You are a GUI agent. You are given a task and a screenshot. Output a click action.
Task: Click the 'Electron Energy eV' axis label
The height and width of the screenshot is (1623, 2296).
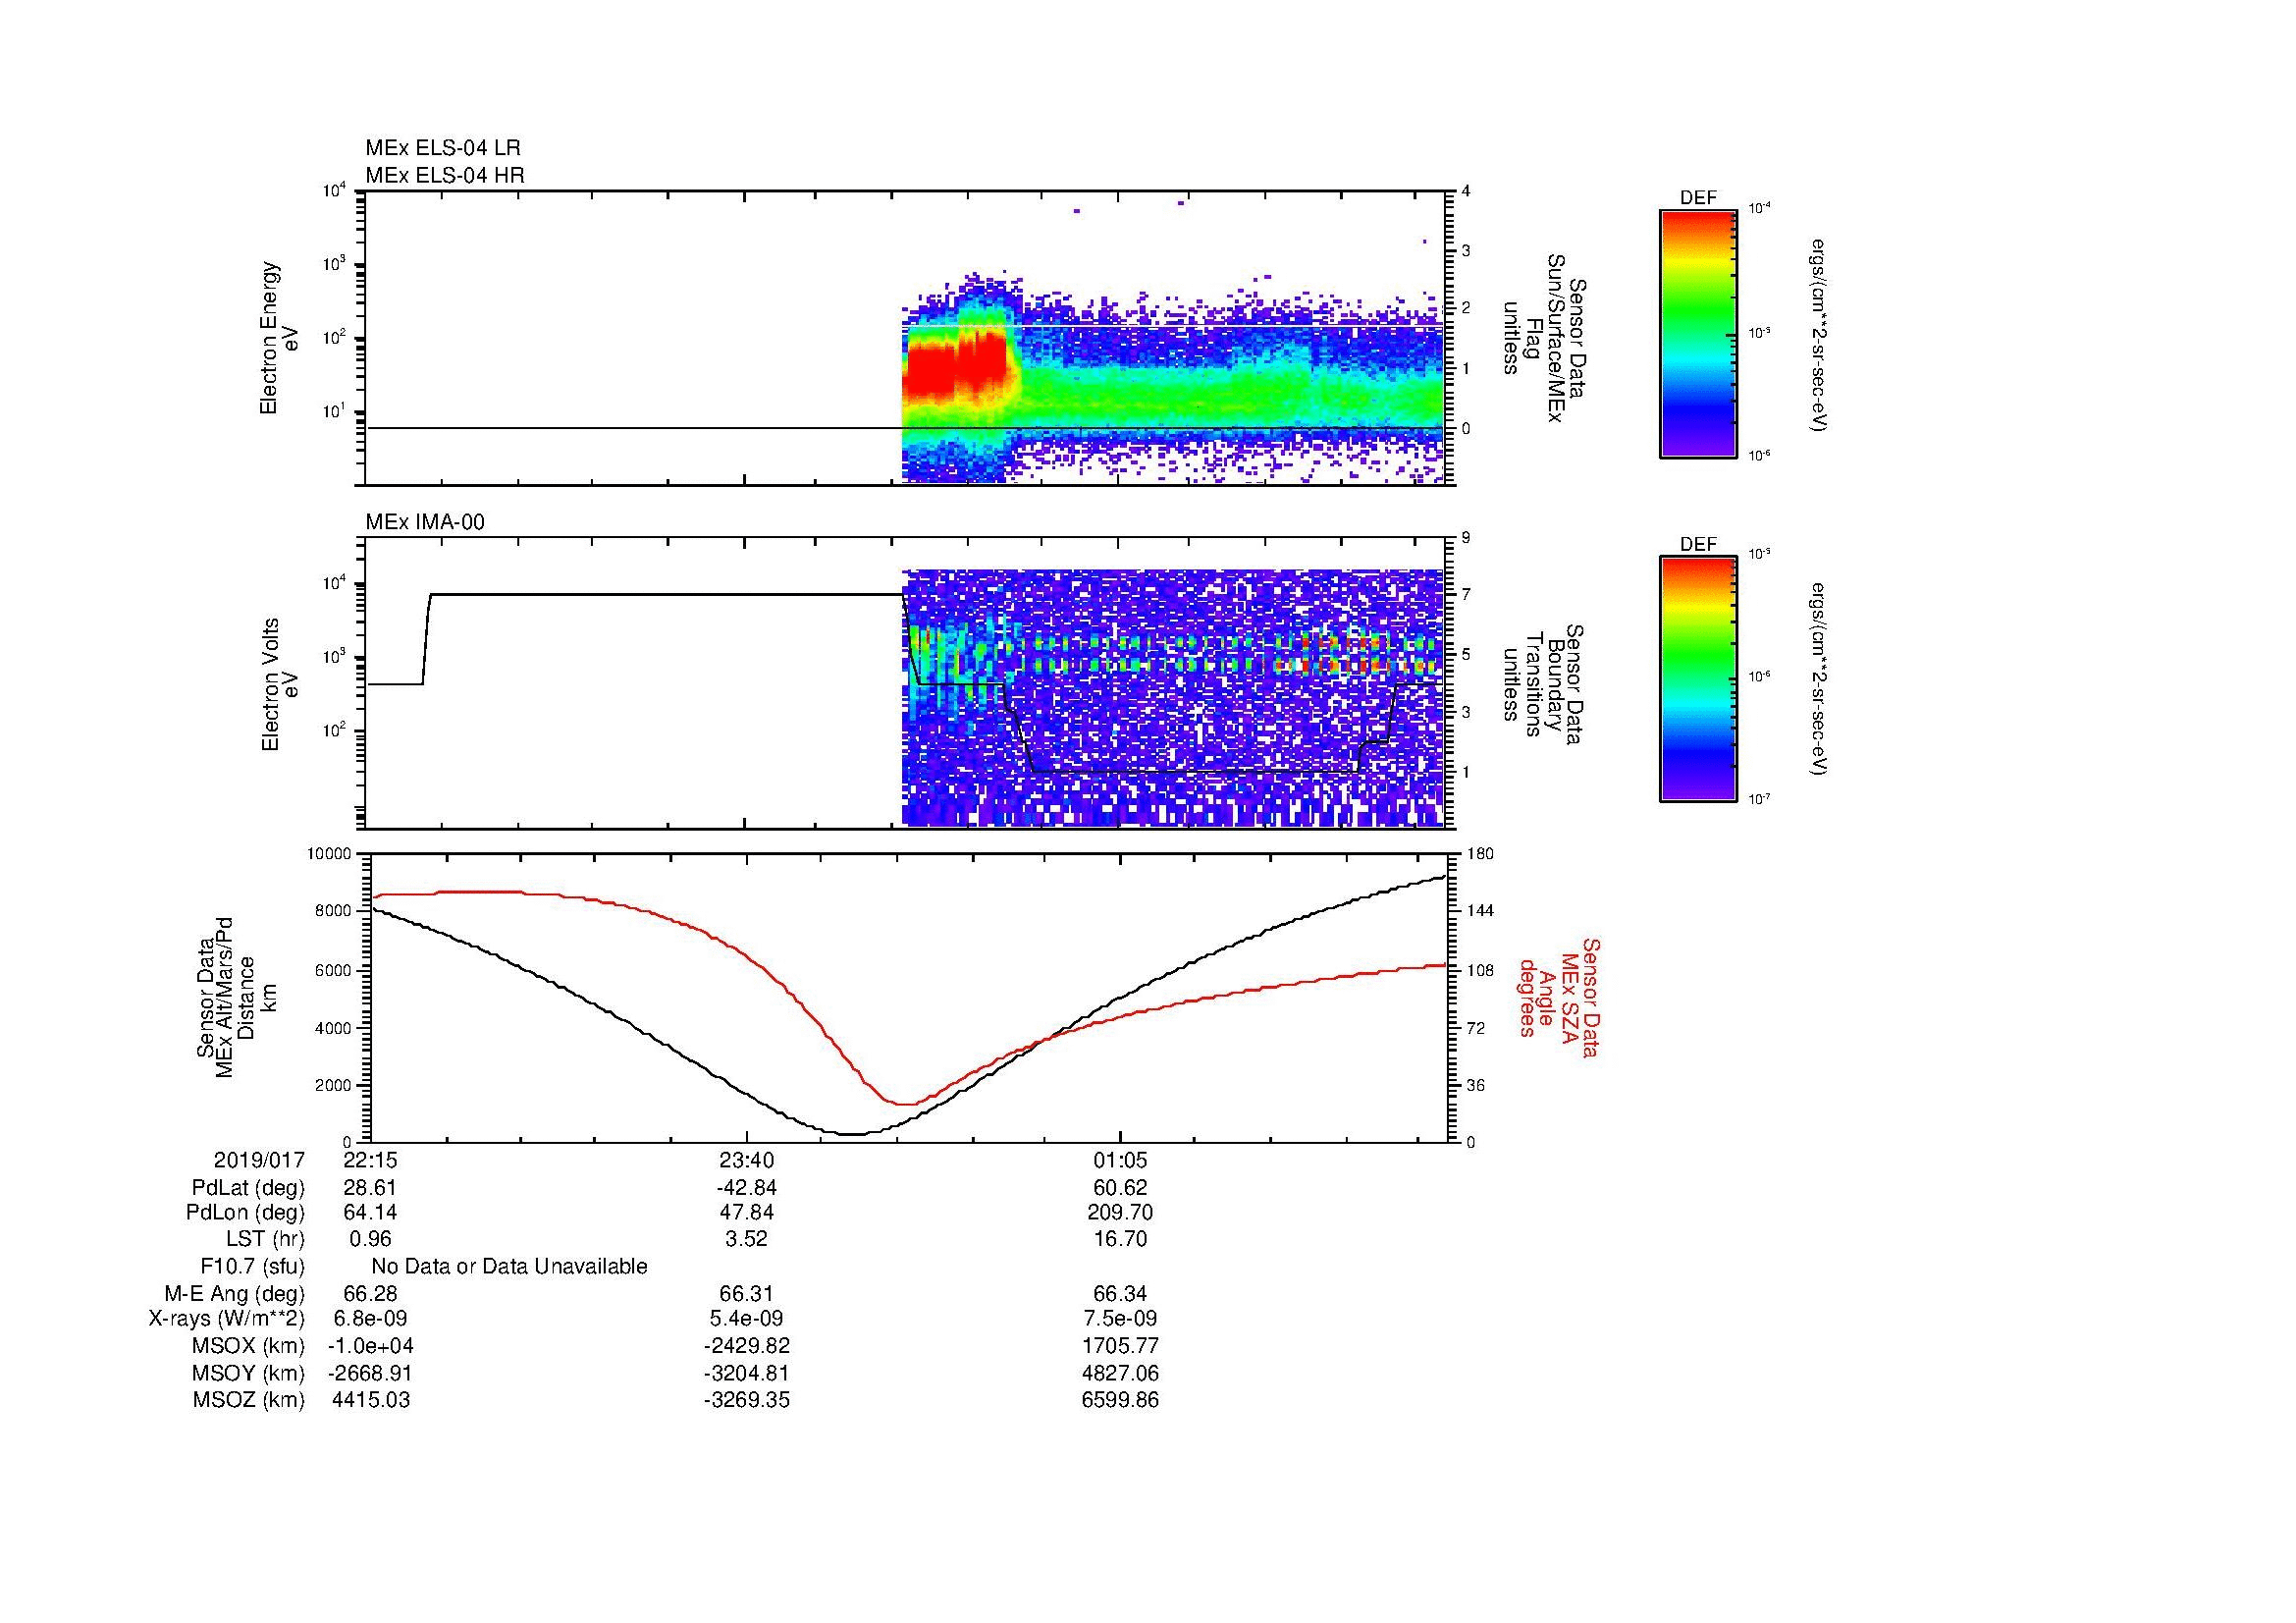click(280, 338)
